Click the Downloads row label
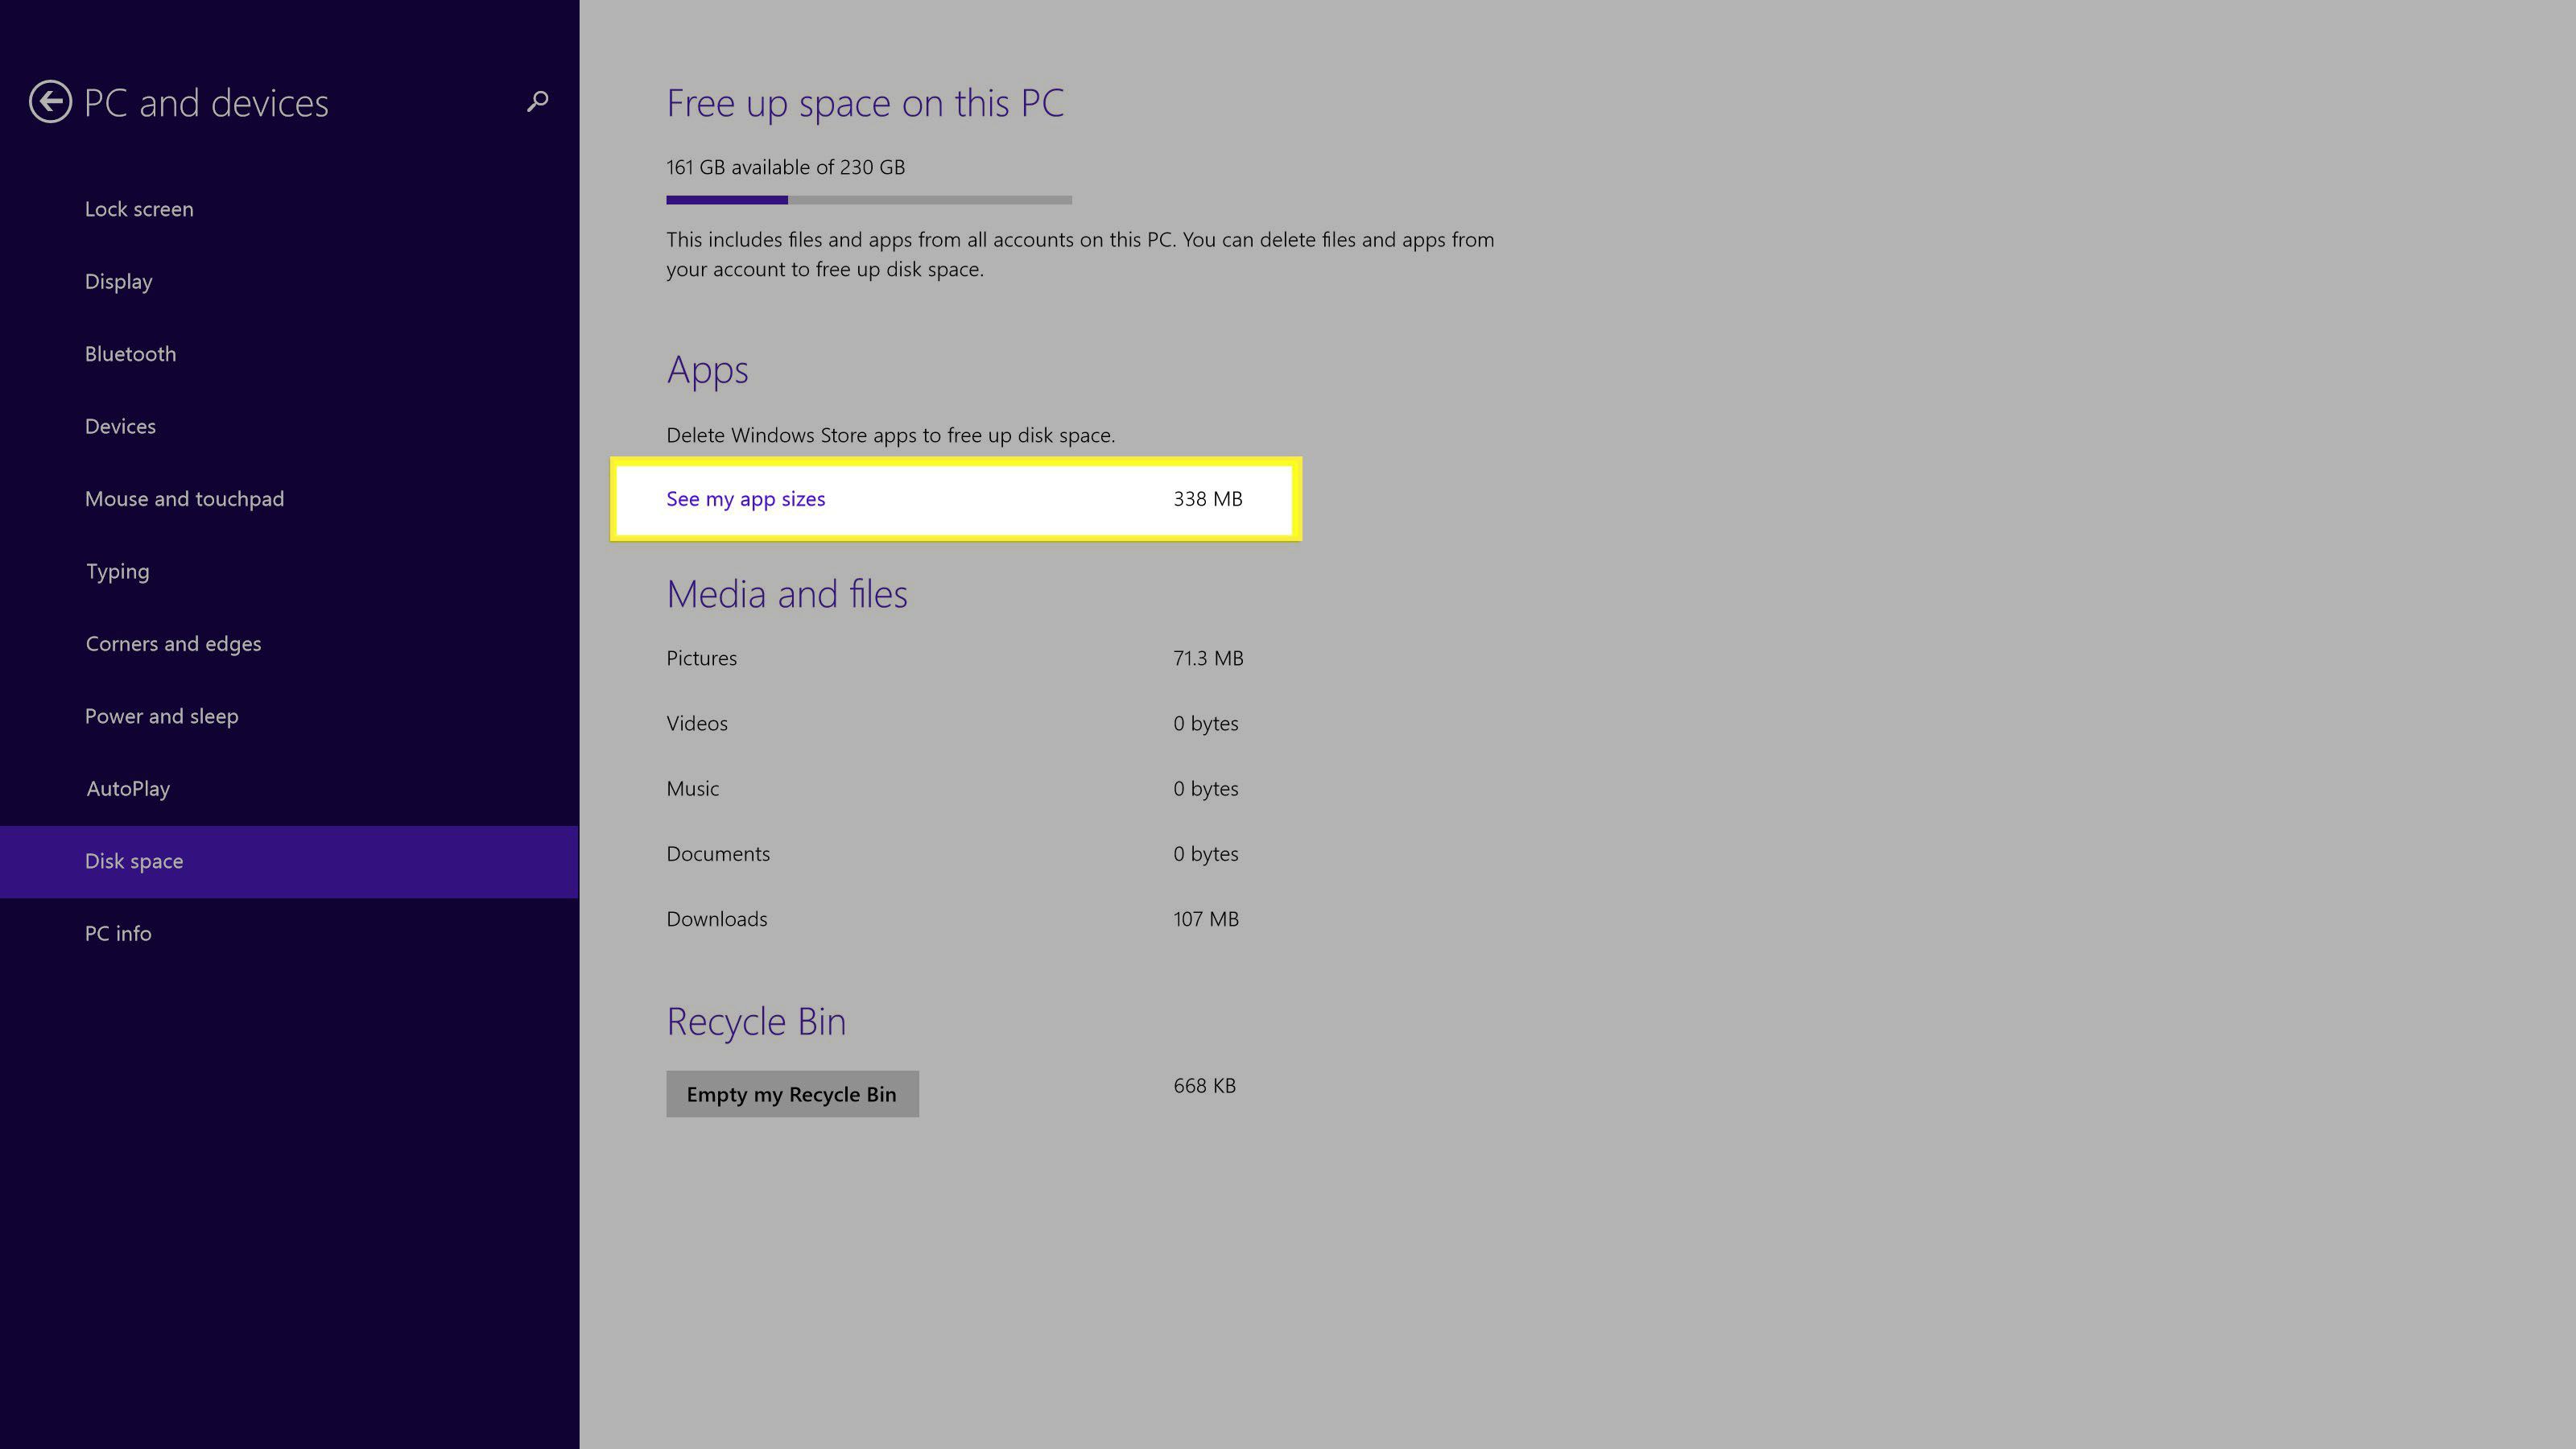2576x1449 pixels. [x=717, y=919]
